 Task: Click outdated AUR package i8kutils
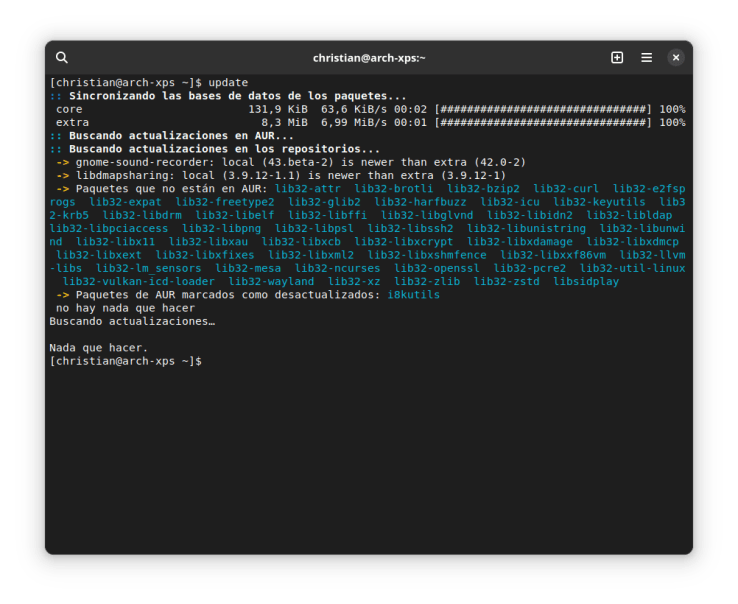(x=413, y=295)
